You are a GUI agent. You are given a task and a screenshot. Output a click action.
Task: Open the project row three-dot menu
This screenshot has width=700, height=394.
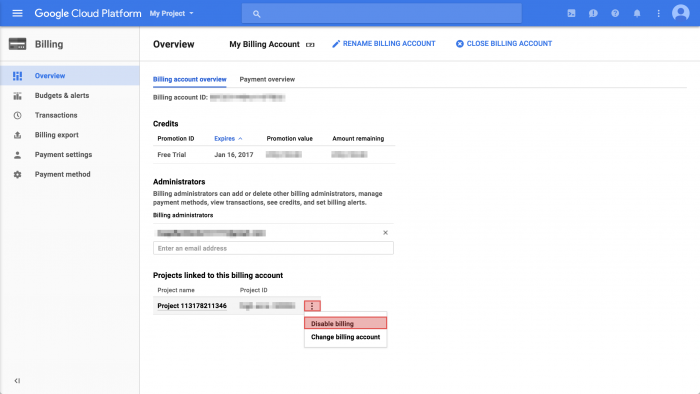click(312, 306)
